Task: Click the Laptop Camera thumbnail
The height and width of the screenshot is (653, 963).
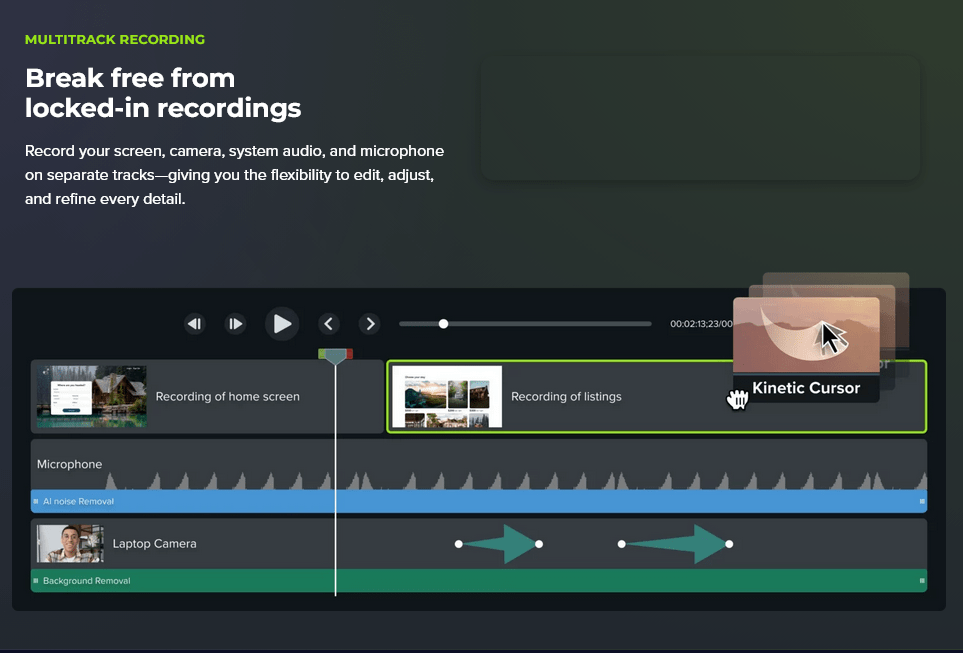Action: coord(70,544)
